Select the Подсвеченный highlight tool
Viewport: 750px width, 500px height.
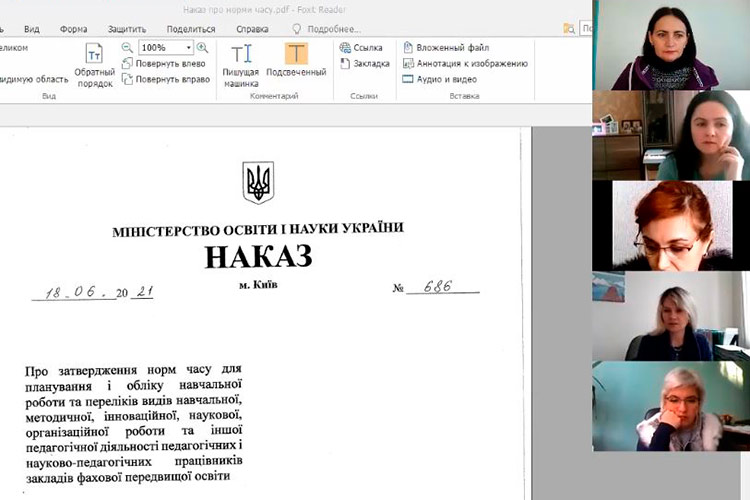tap(296, 60)
